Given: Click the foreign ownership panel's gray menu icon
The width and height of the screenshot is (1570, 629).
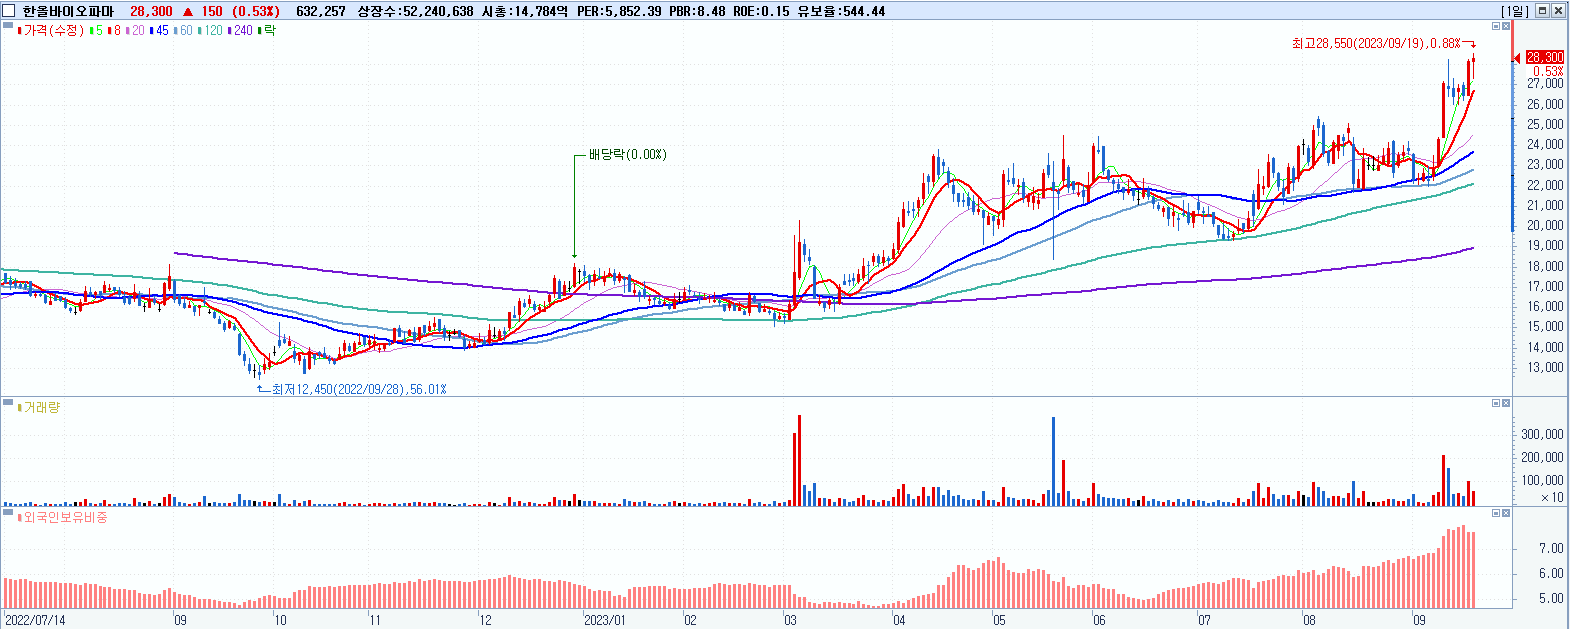Looking at the screenshot, I should click(9, 512).
